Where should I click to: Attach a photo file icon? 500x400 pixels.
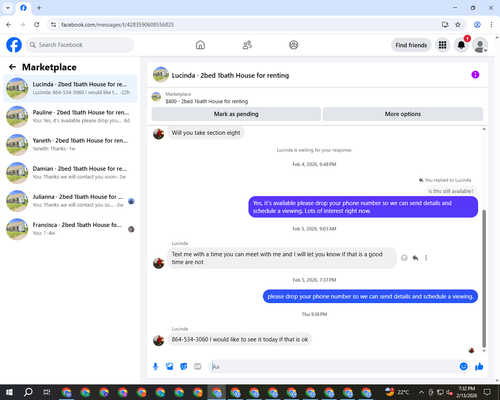click(170, 367)
